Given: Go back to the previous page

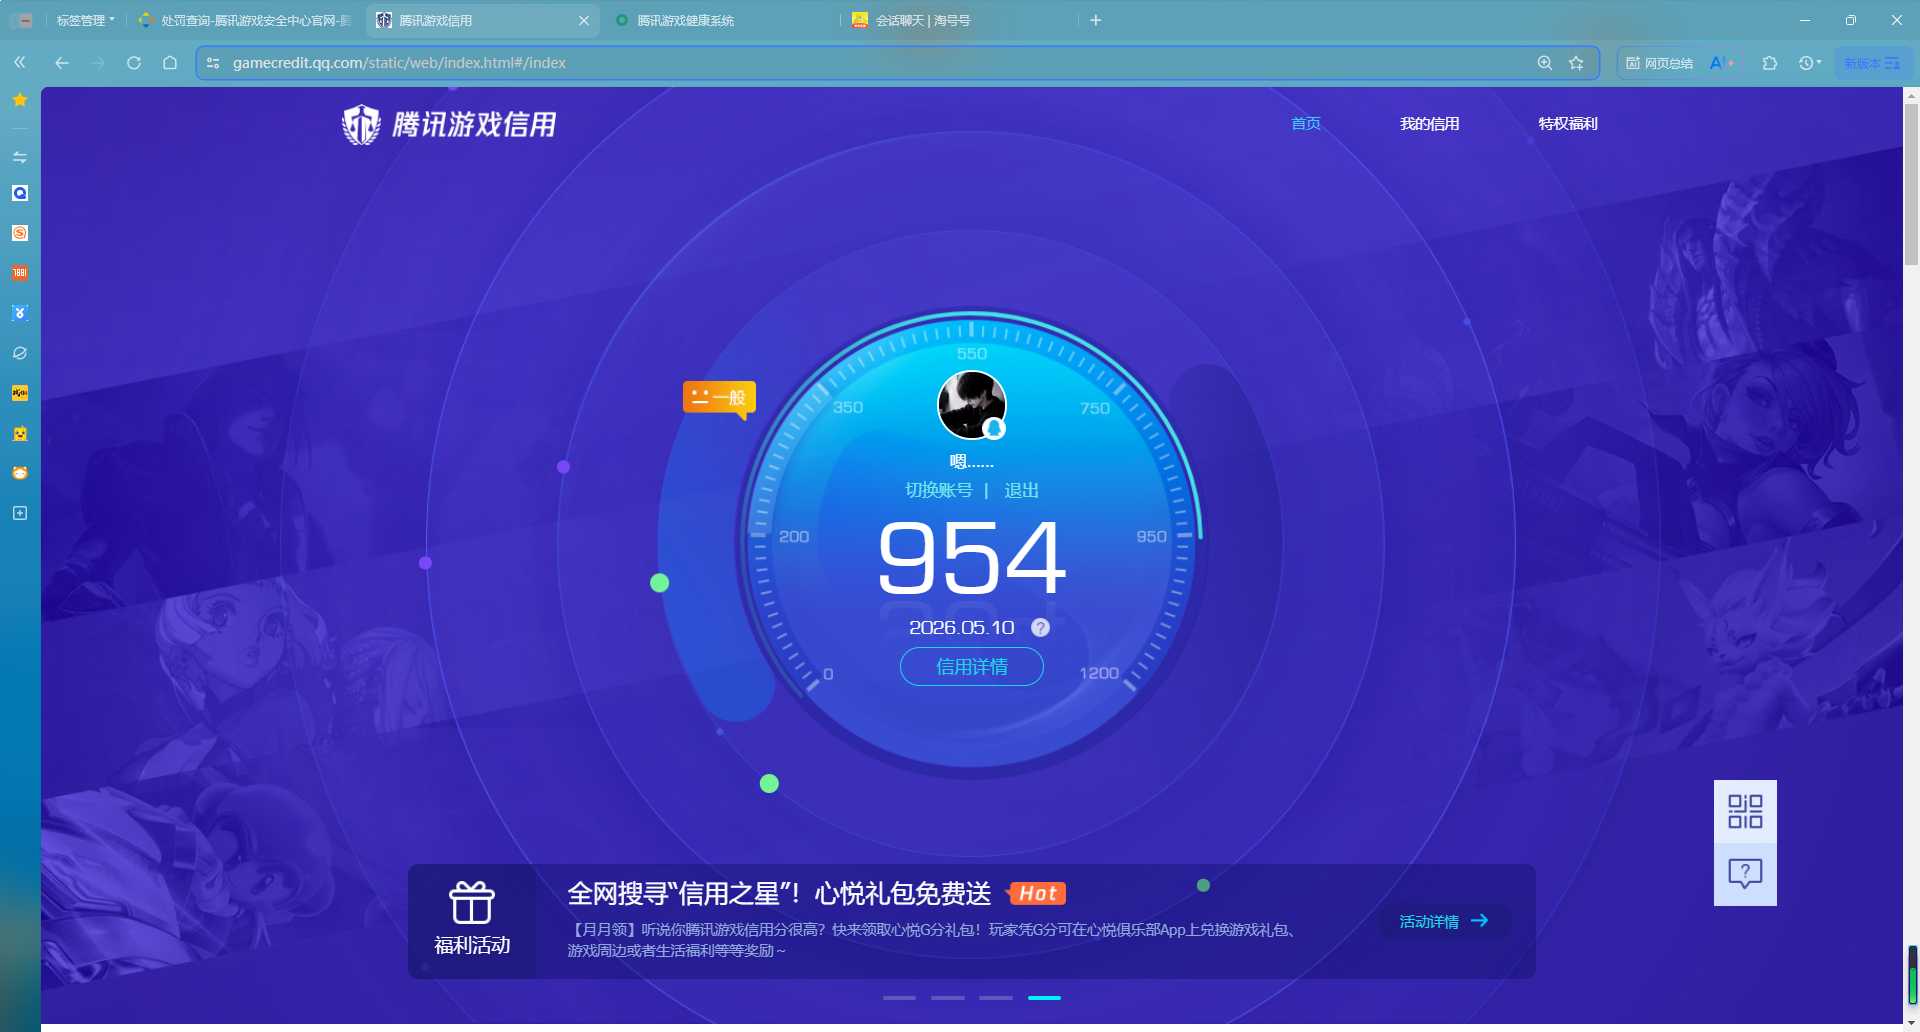Looking at the screenshot, I should click(62, 62).
